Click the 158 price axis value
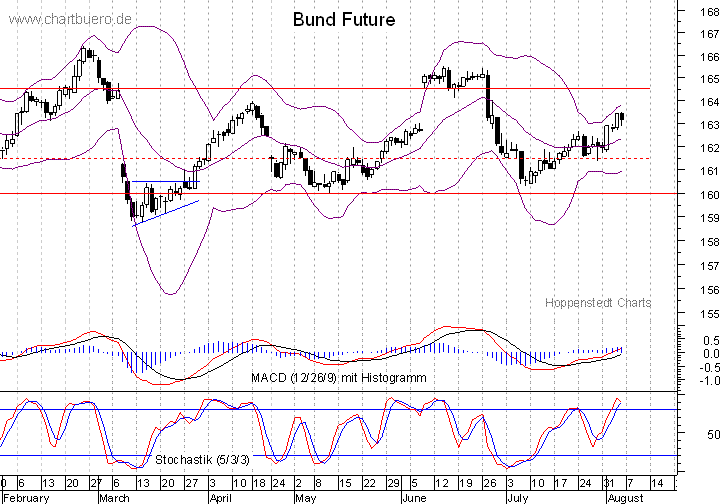The height and width of the screenshot is (504, 723). (709, 242)
